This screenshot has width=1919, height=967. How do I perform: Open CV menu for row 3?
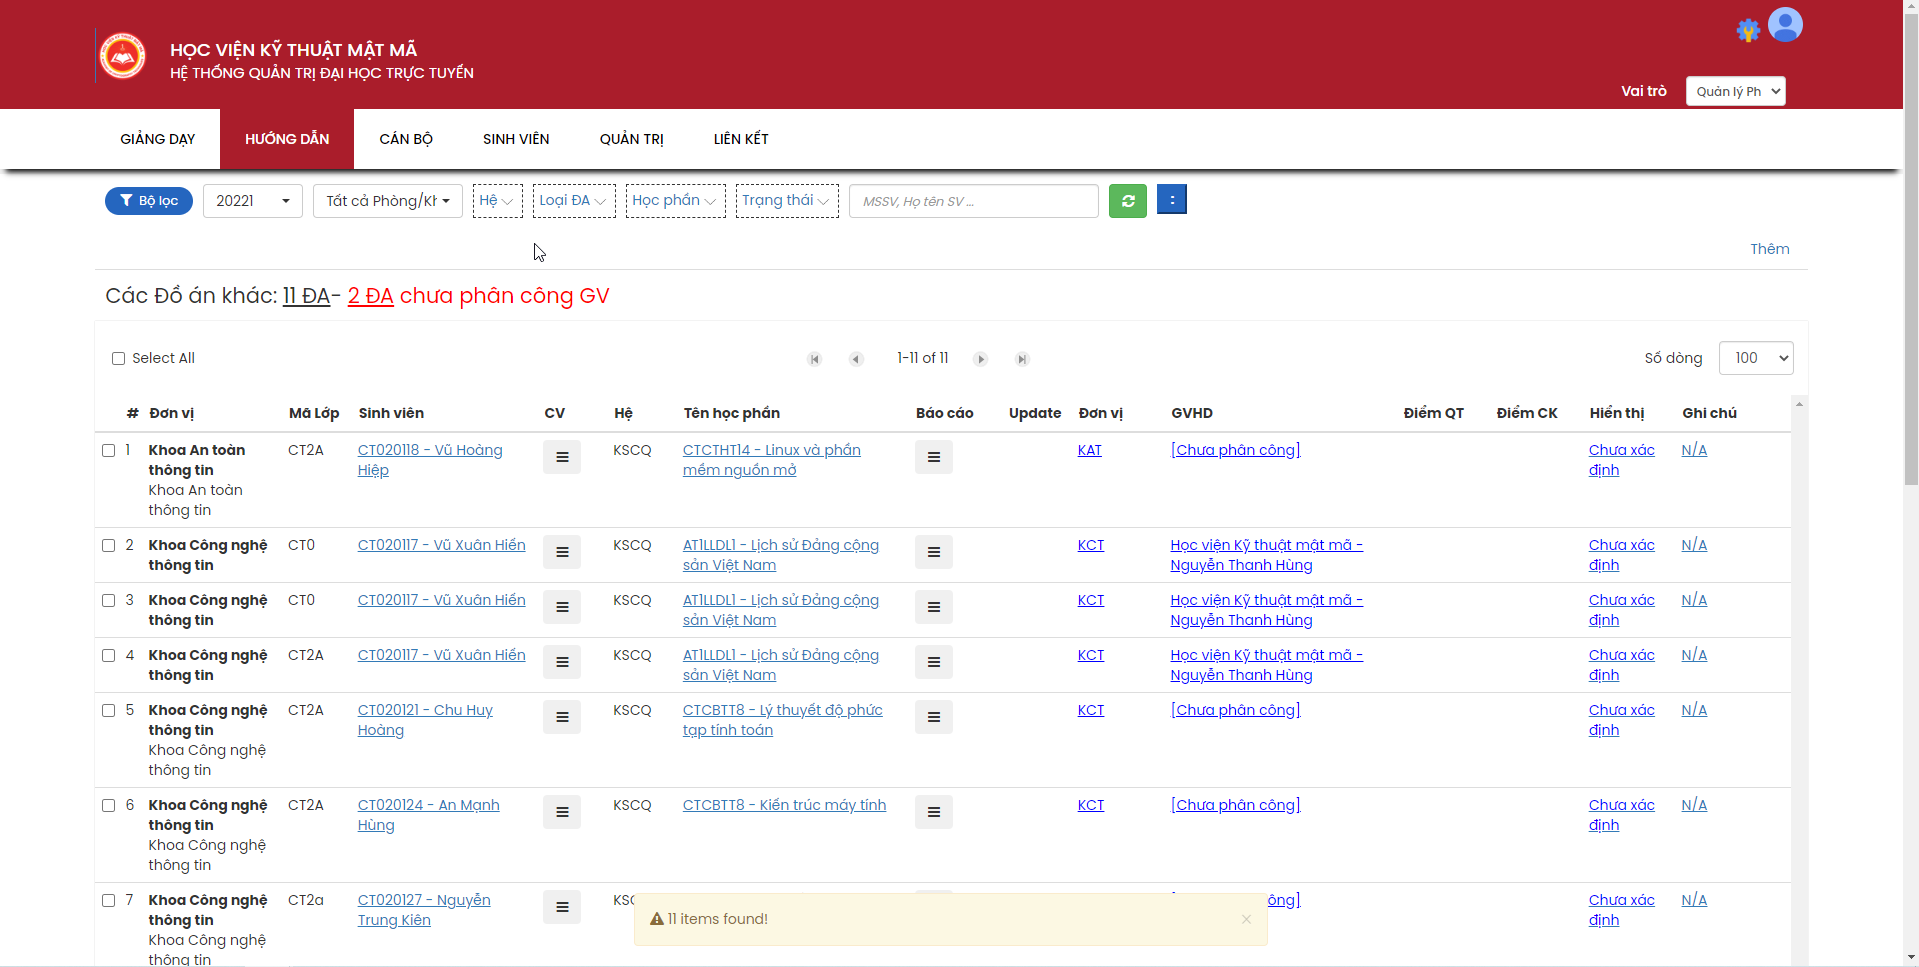[562, 607]
